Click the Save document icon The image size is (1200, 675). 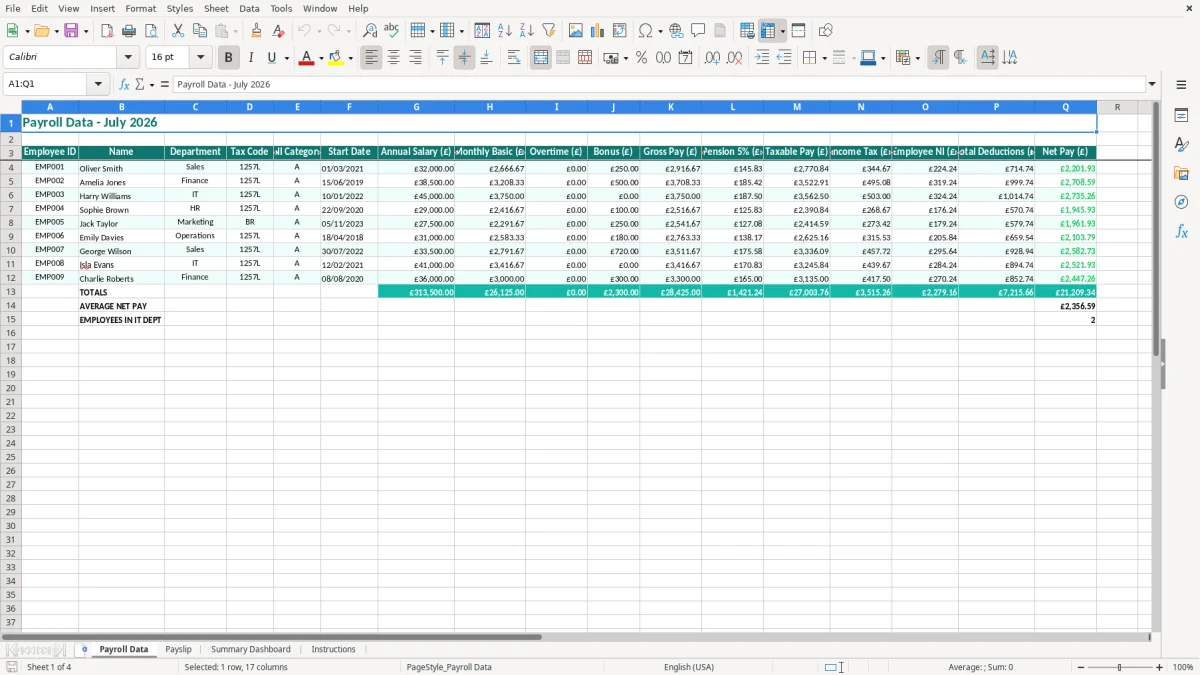point(71,31)
